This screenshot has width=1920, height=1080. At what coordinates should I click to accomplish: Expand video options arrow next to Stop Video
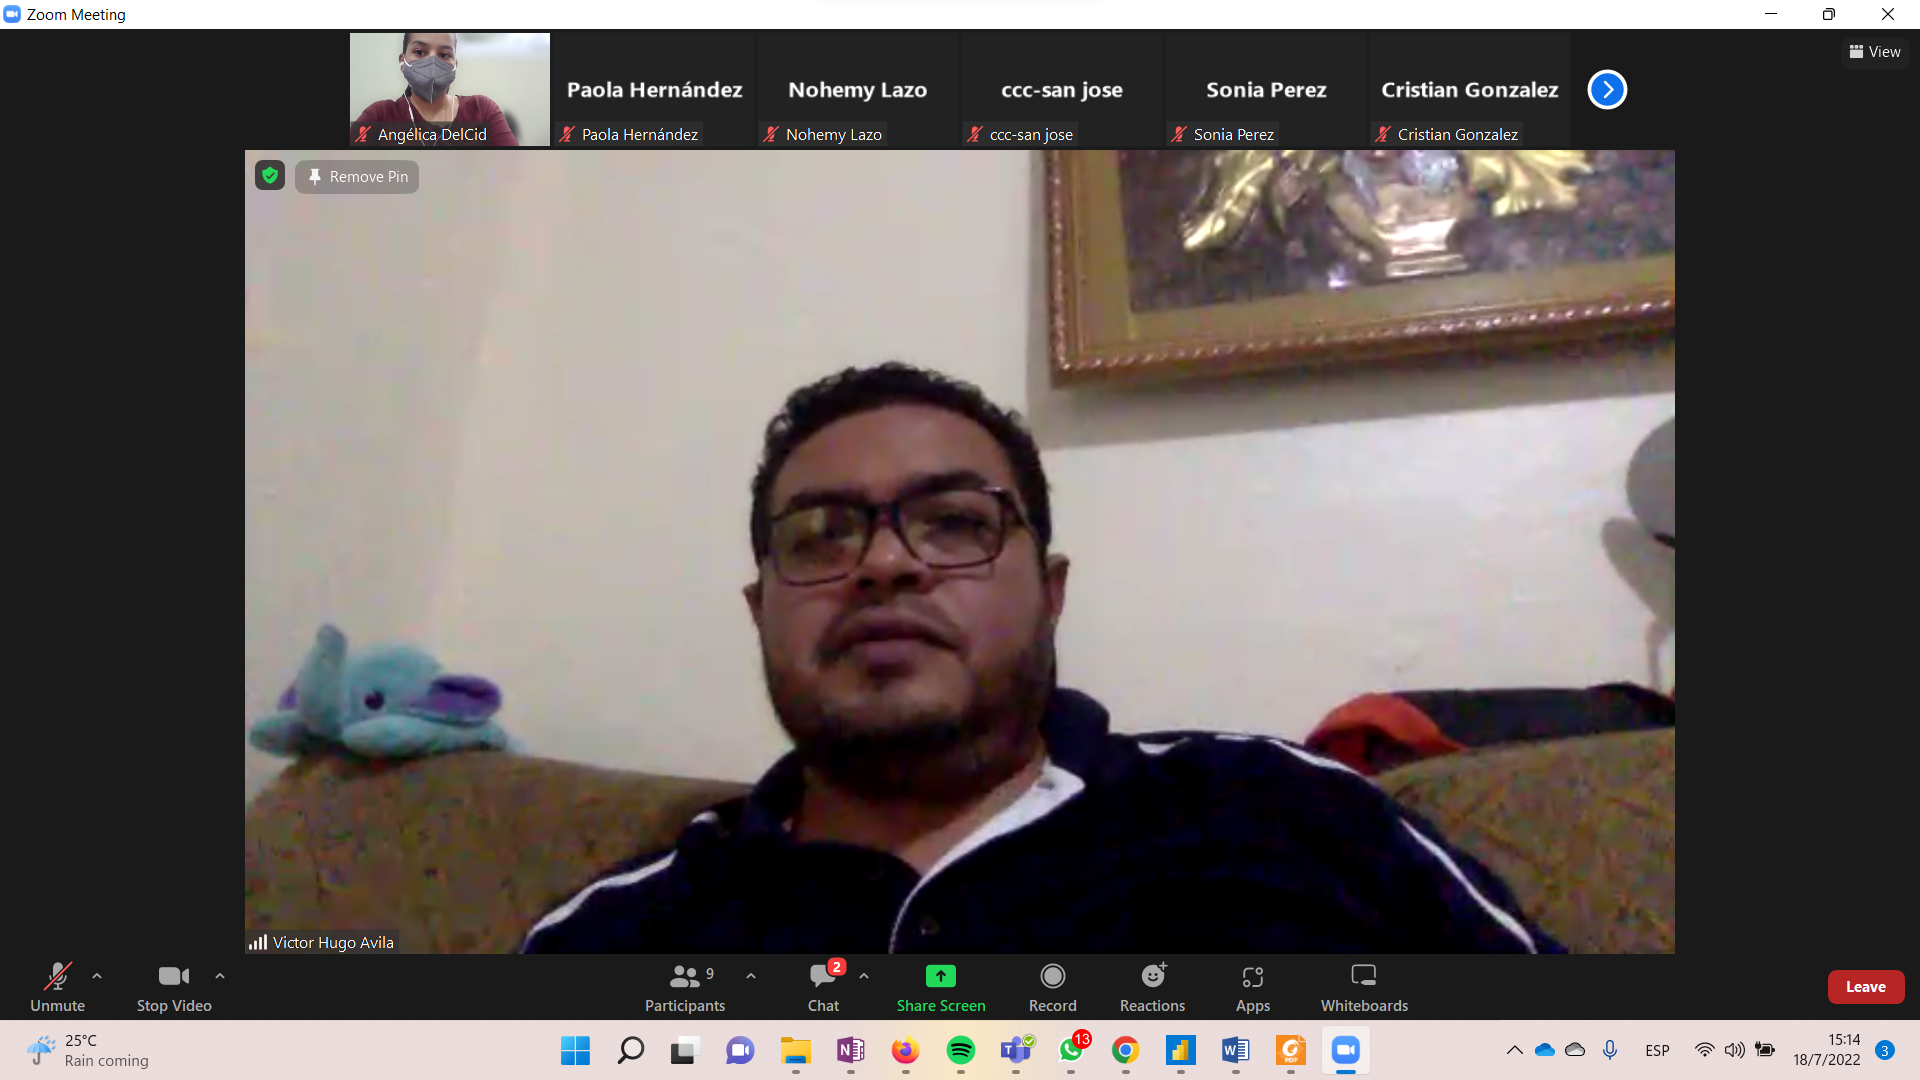pos(220,976)
